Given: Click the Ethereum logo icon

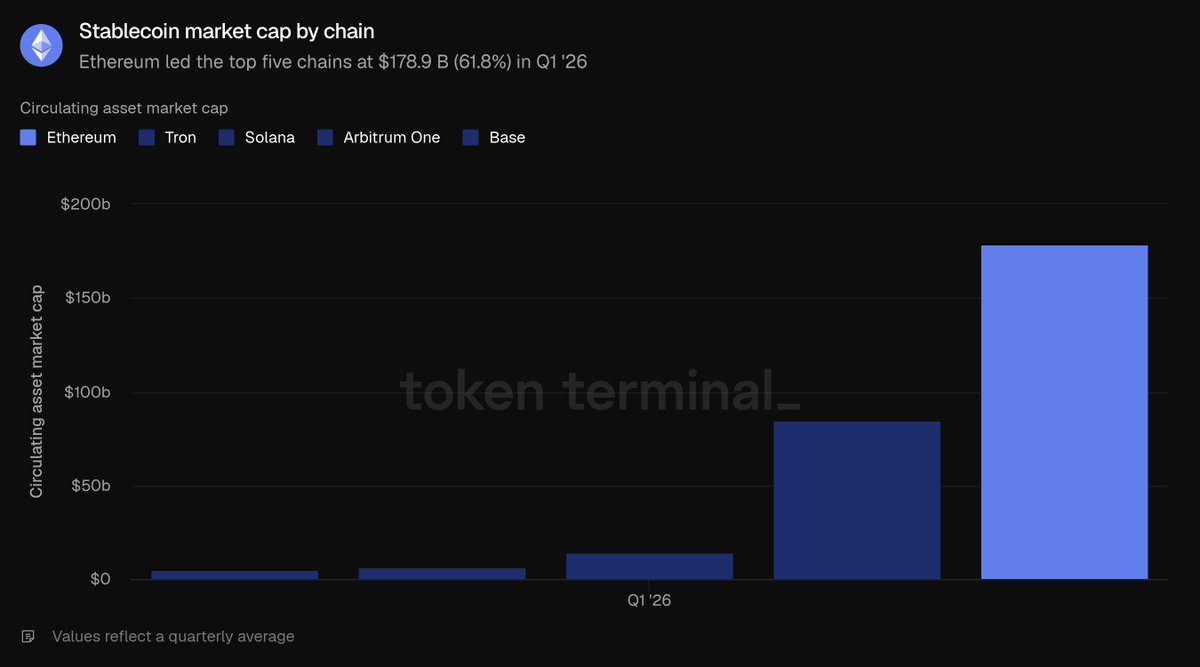Looking at the screenshot, I should (42, 46).
